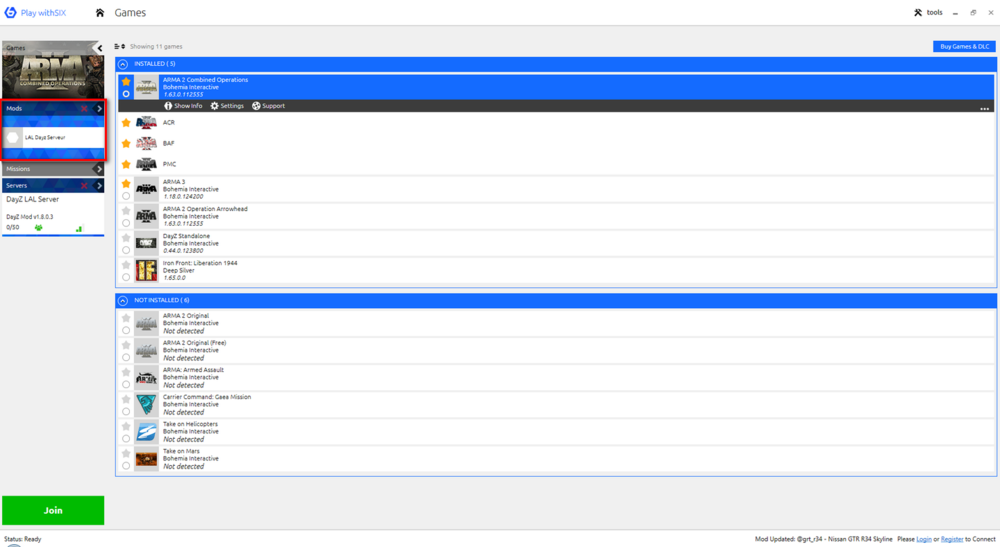This screenshot has width=1000, height=547.
Task: Open the Mods section header
Action: [53, 108]
